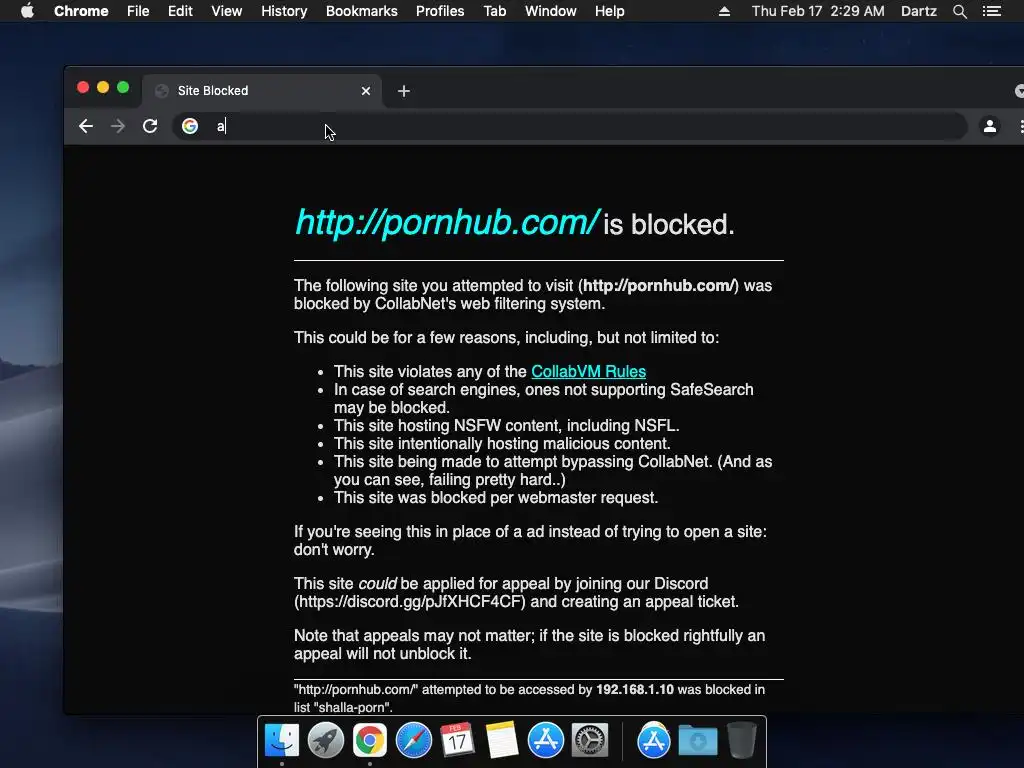This screenshot has height=768, width=1024.
Task: Open the Notes app in Dock
Action: coord(502,741)
